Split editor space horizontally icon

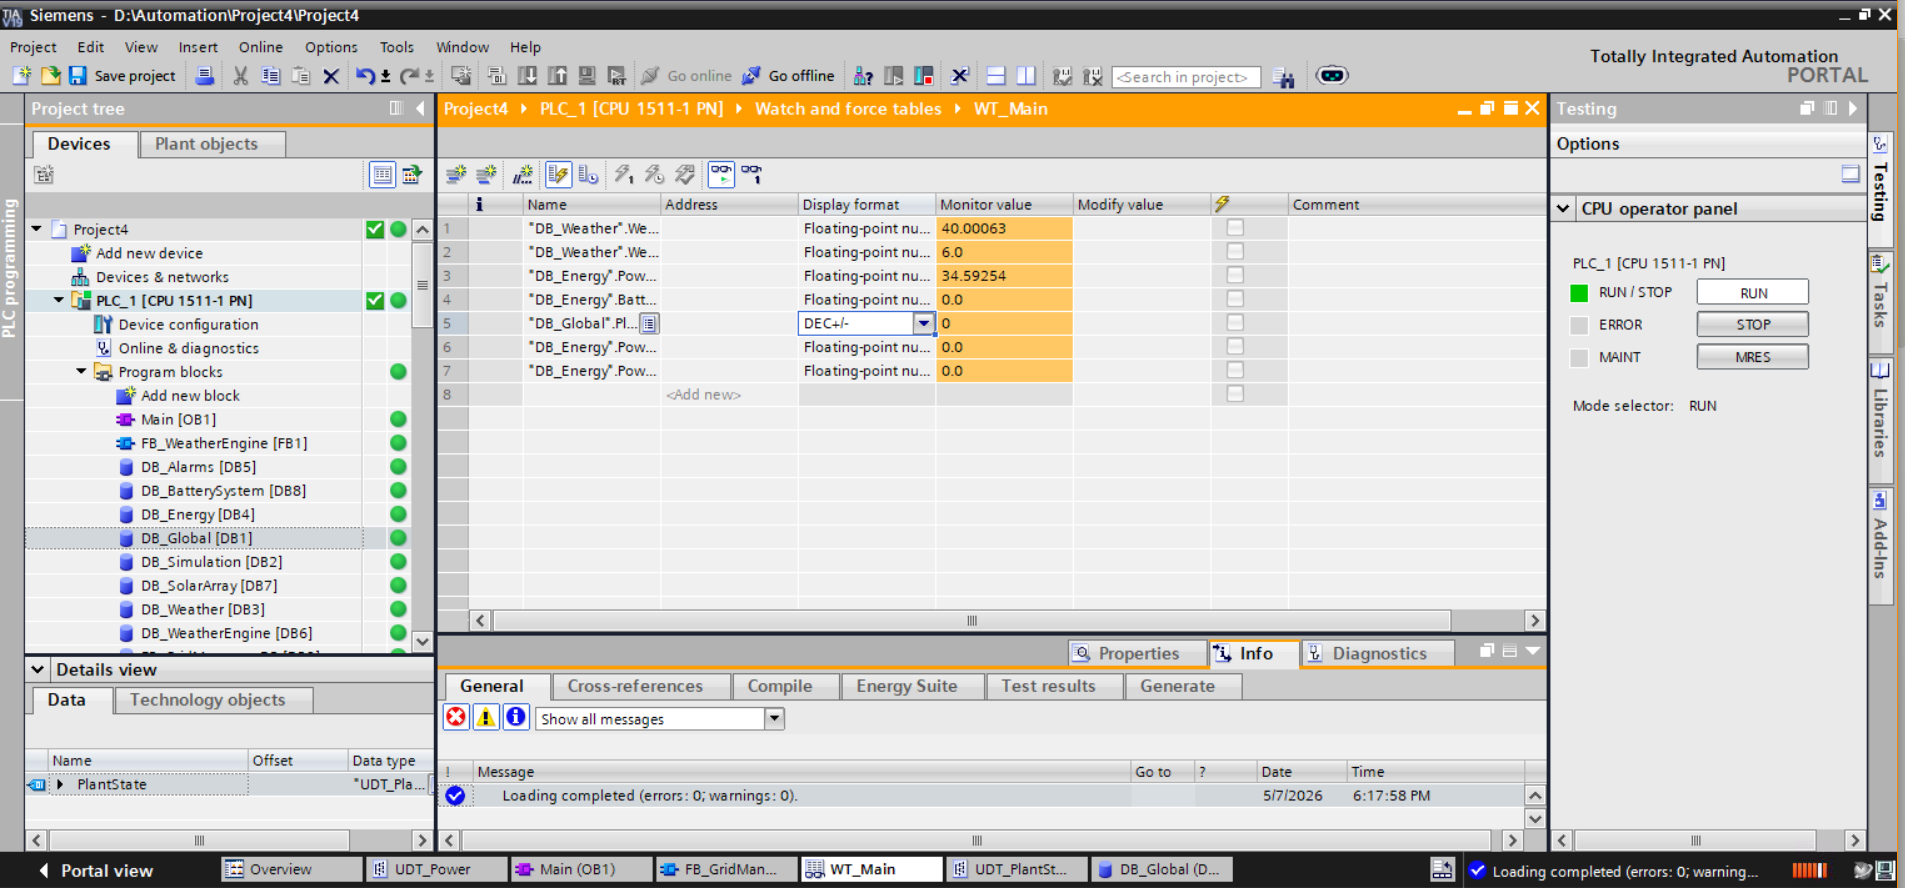pos(996,75)
